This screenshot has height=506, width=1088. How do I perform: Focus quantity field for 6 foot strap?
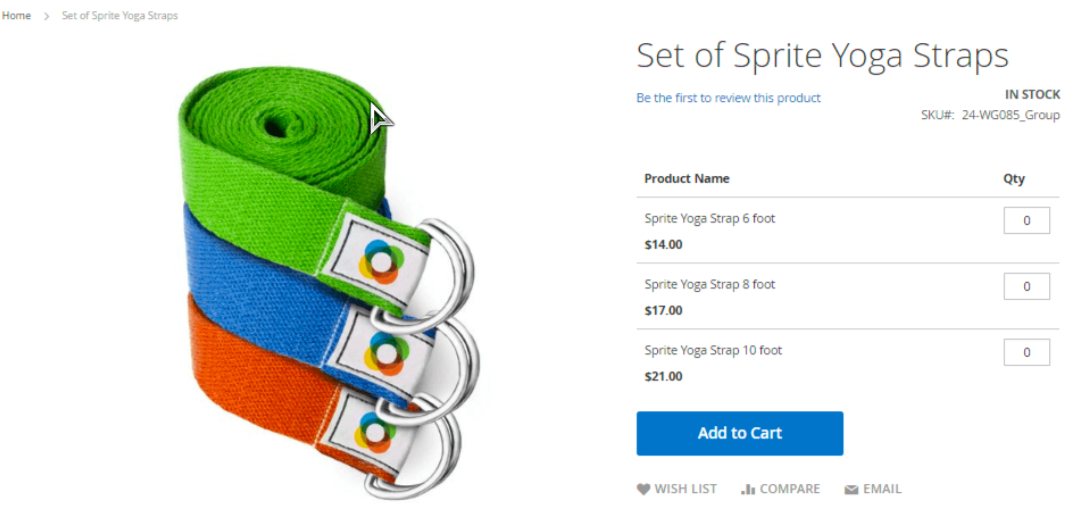pyautogui.click(x=1026, y=221)
